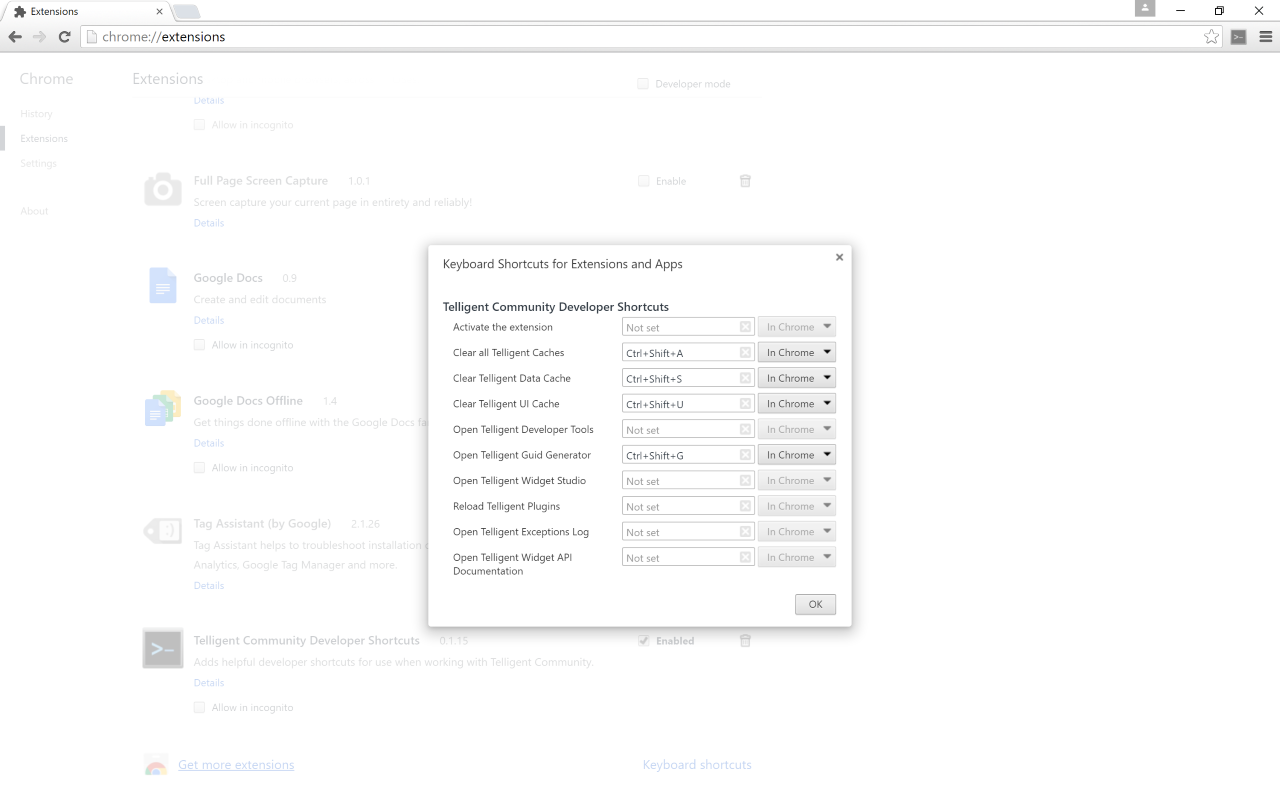This screenshot has width=1280, height=800.
Task: Clear the Ctrl+Shift+S shortcut with its X control
Action: click(744, 378)
